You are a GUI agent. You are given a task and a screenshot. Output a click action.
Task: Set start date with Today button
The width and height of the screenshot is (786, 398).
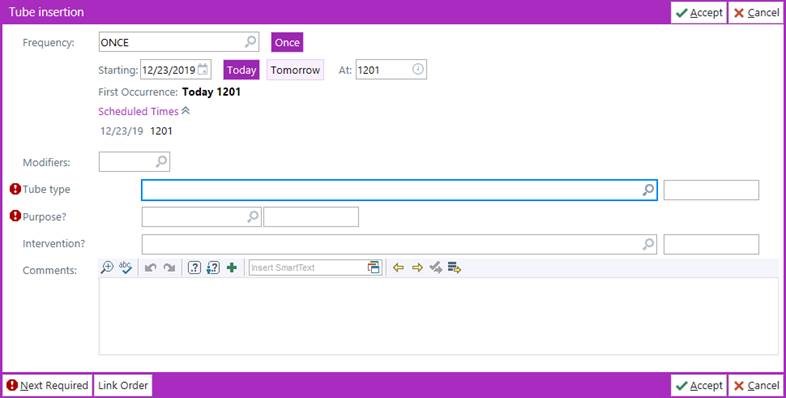[x=242, y=70]
